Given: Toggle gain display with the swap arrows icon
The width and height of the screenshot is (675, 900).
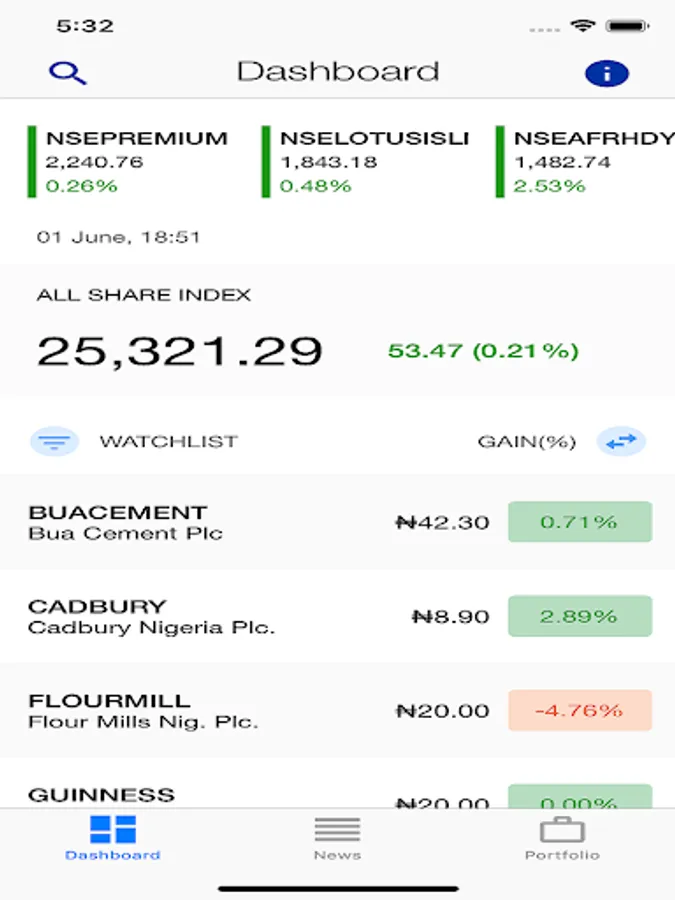Looking at the screenshot, I should tap(621, 441).
